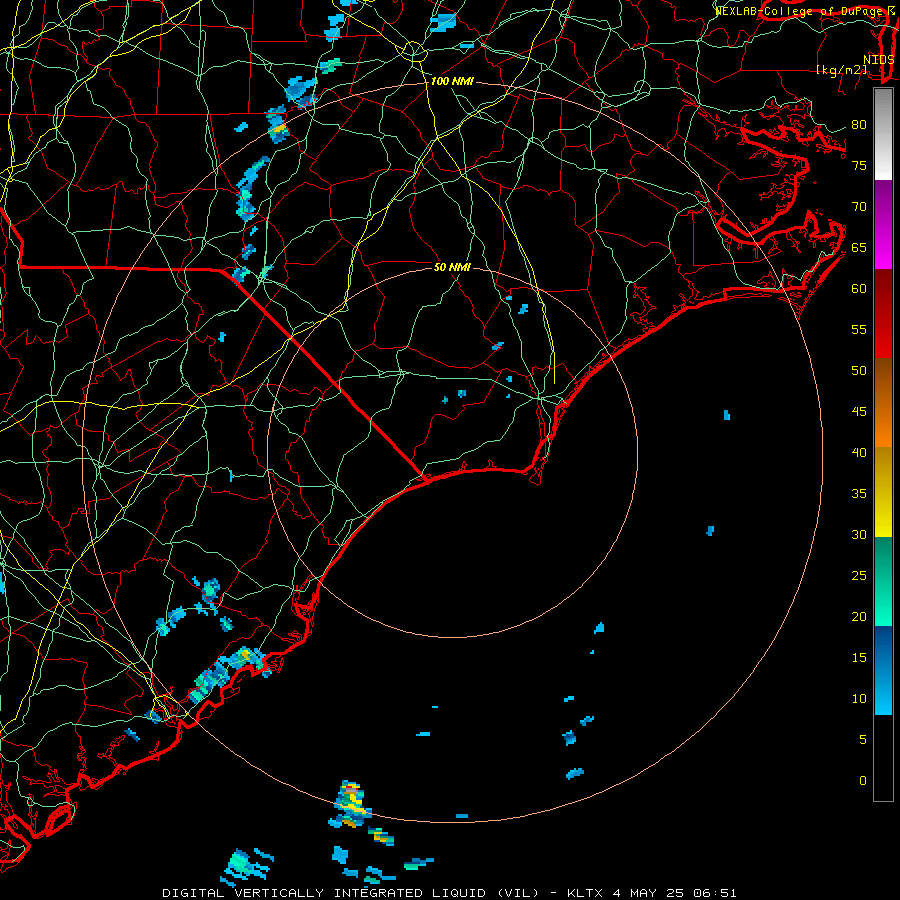Click the legend value "35"

tap(859, 494)
